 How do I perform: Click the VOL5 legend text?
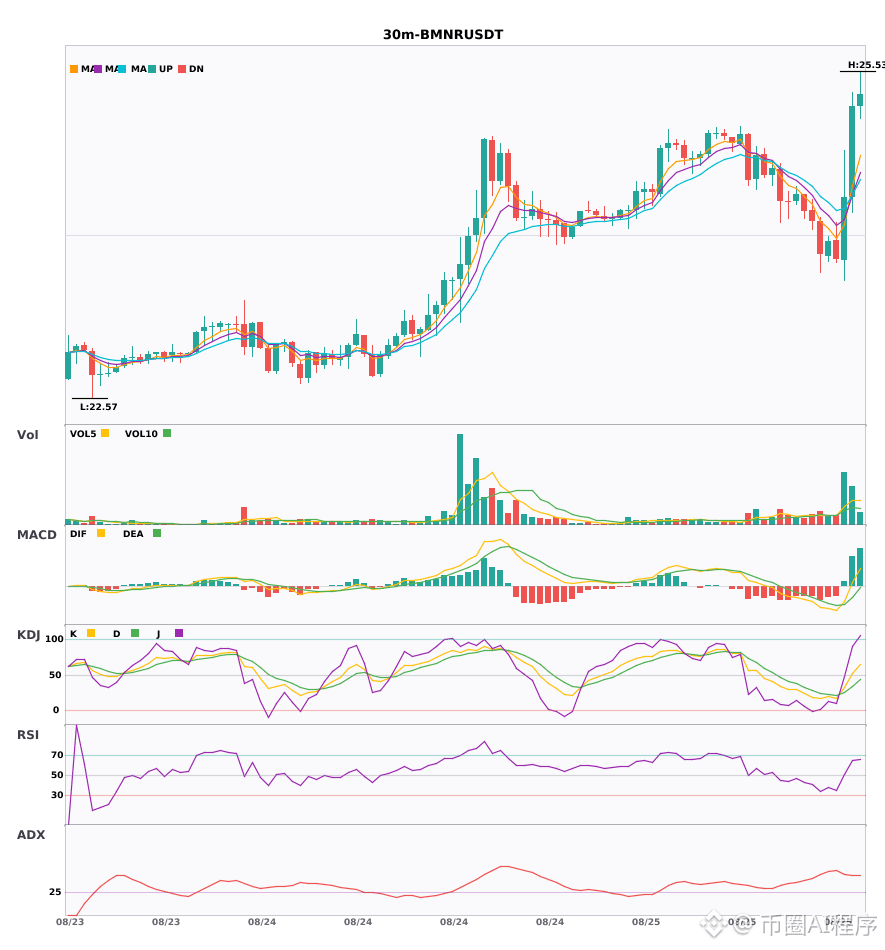[x=83, y=434]
